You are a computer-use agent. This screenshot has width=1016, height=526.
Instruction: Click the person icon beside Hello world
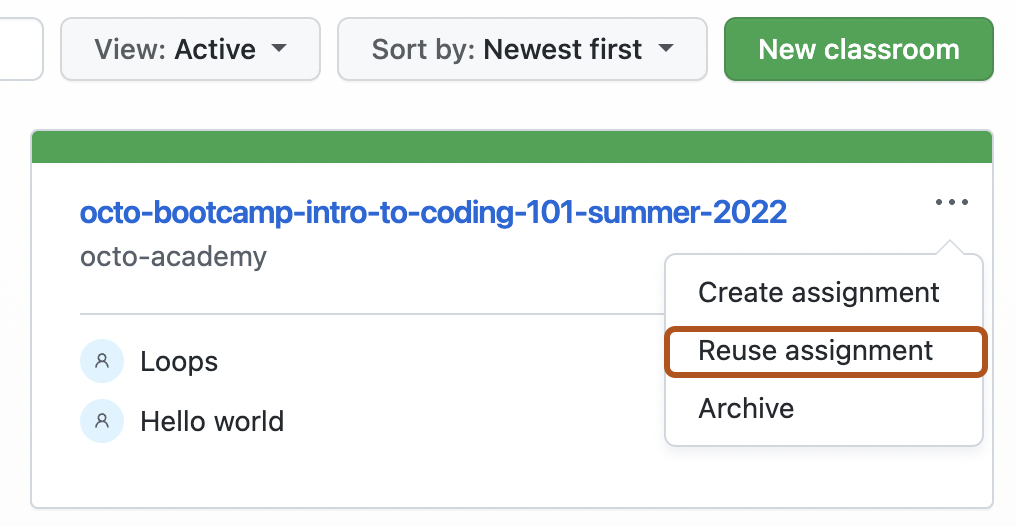click(x=102, y=421)
